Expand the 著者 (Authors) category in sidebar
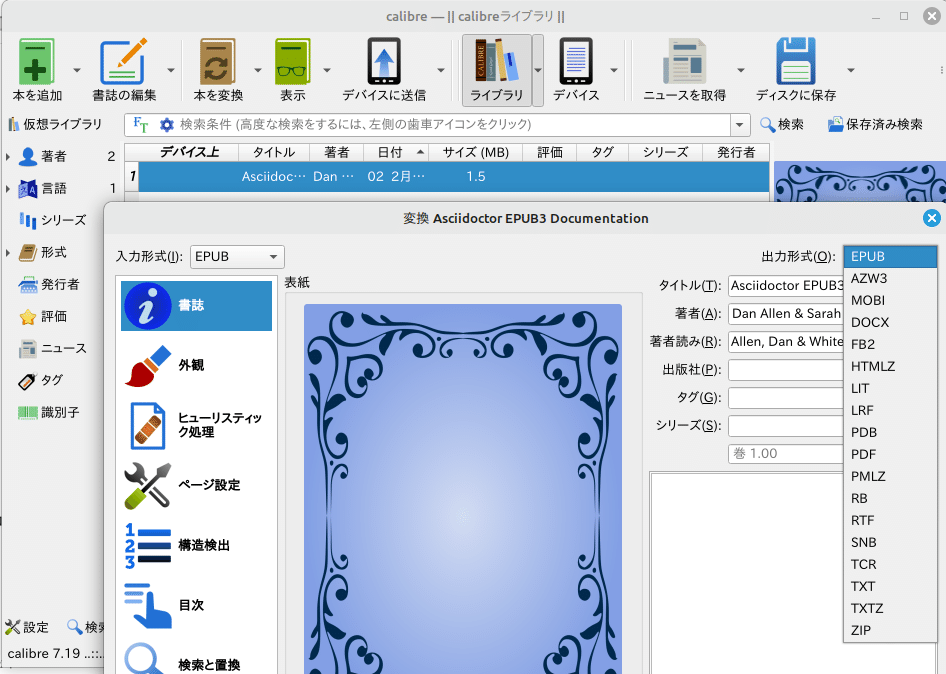 pos(10,156)
